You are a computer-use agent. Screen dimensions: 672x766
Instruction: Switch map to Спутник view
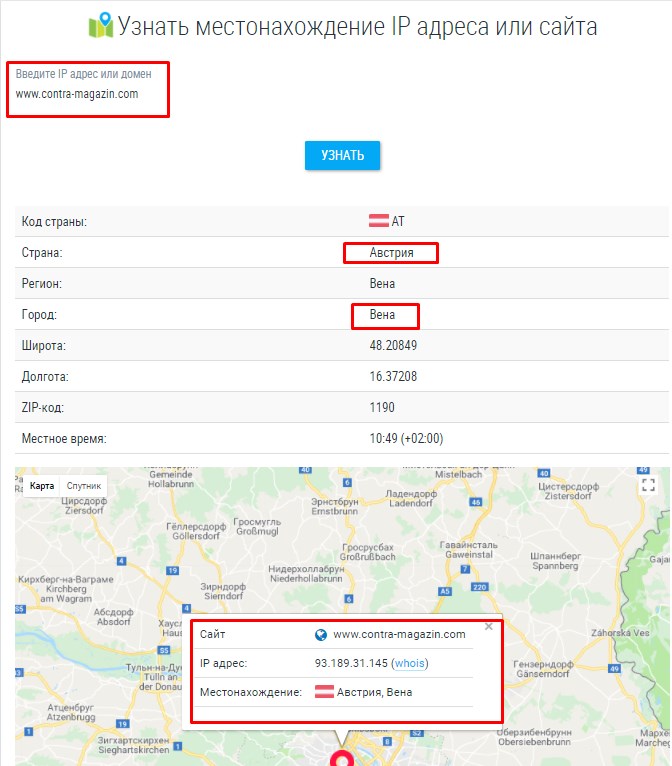point(84,486)
